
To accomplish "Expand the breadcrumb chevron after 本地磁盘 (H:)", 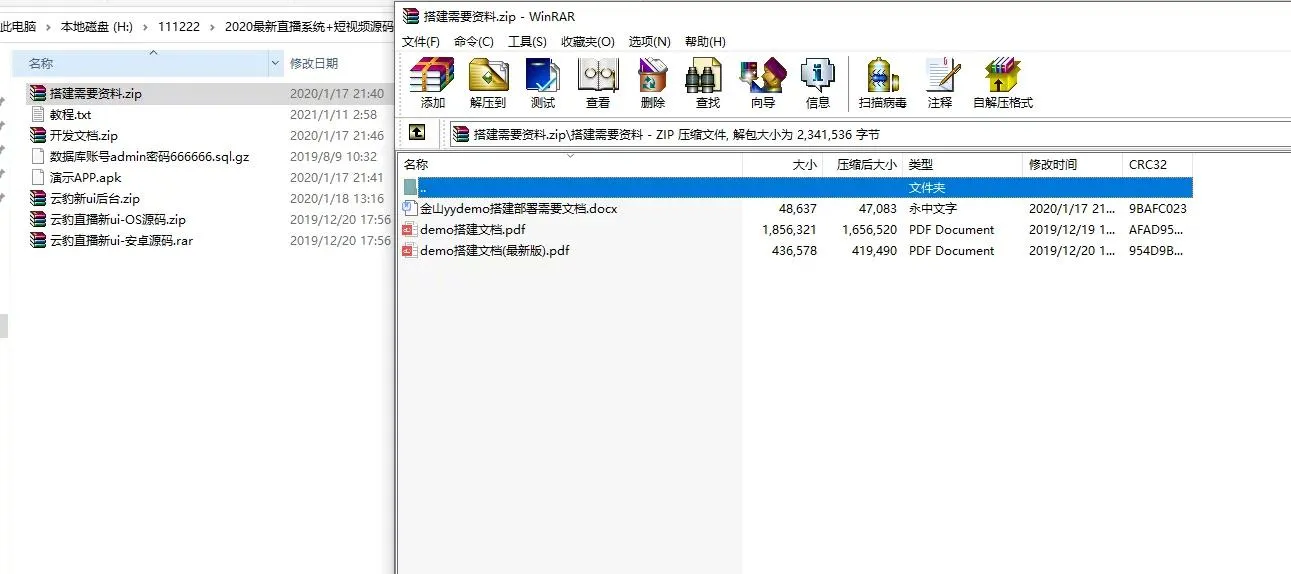I will [x=145, y=27].
